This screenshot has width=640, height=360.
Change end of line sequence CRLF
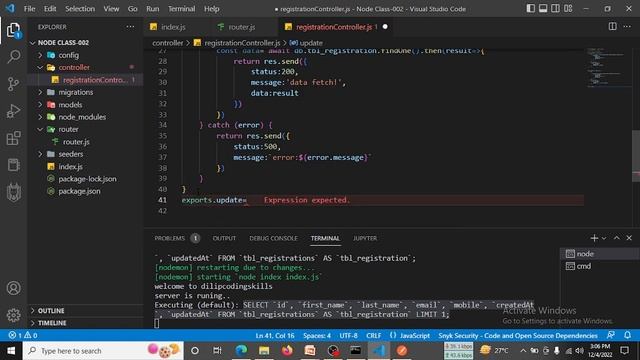click(x=373, y=336)
